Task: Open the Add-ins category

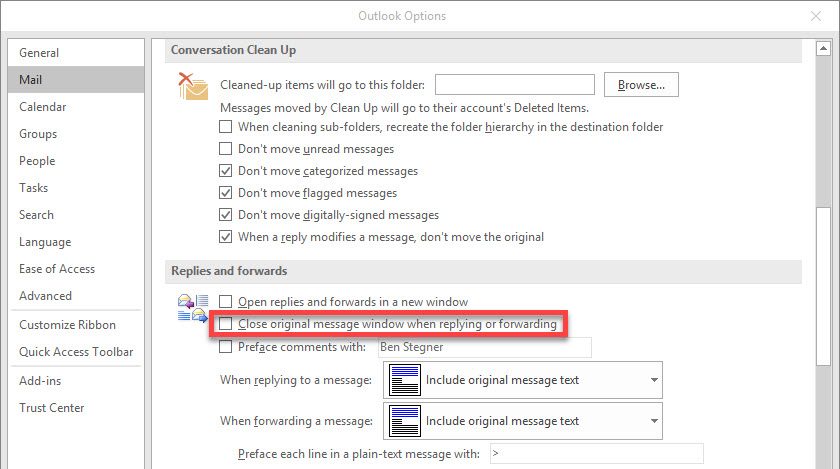Action: point(76,381)
